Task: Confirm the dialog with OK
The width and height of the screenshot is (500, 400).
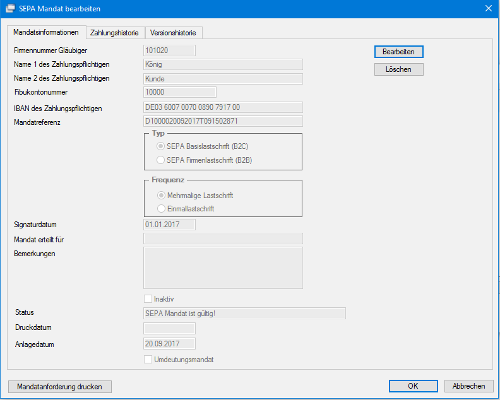Action: (x=413, y=386)
